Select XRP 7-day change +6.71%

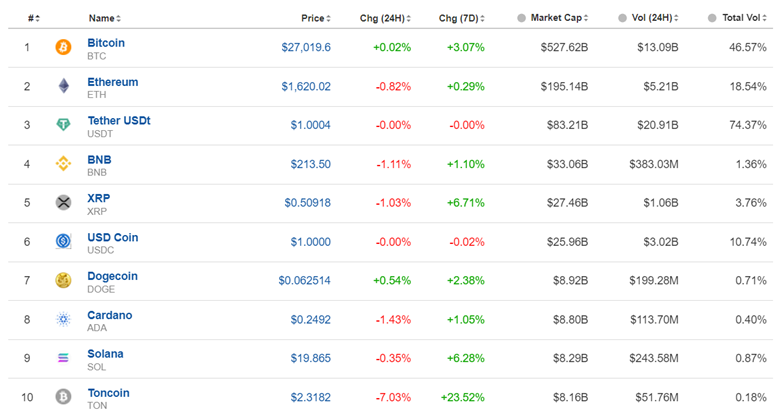click(x=466, y=203)
